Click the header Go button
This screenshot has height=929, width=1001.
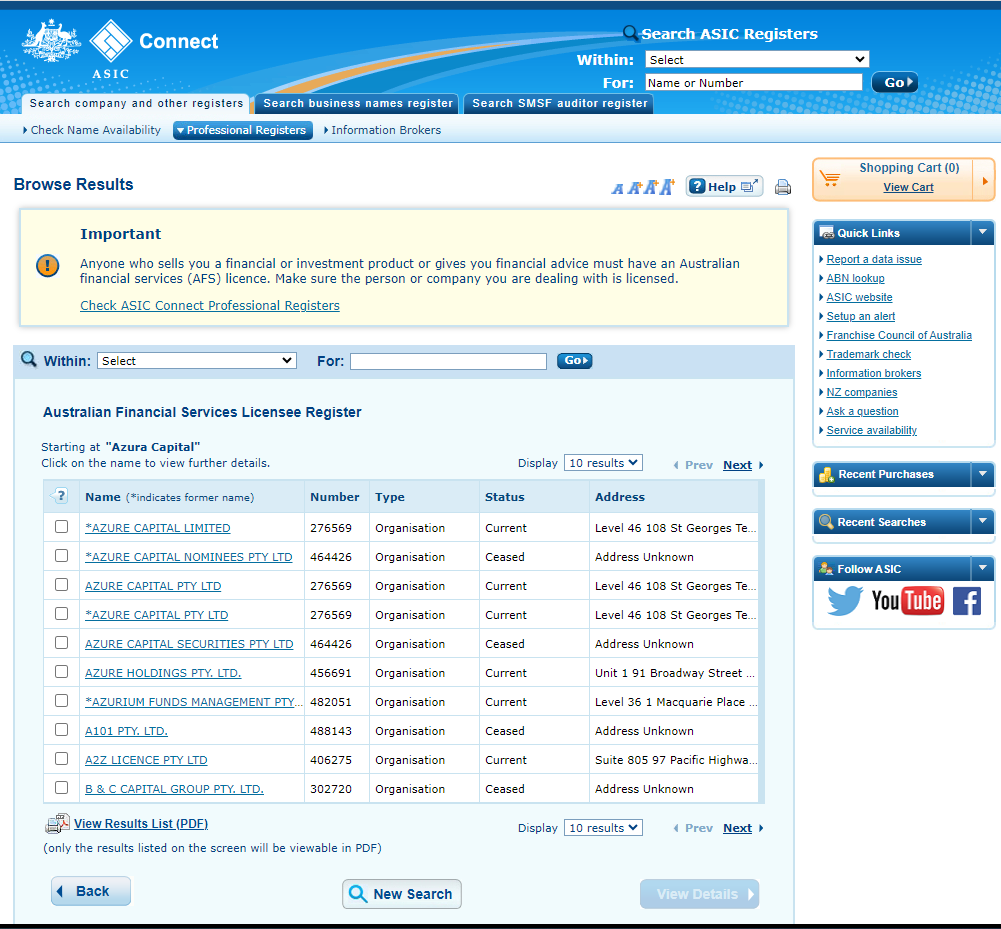(895, 82)
